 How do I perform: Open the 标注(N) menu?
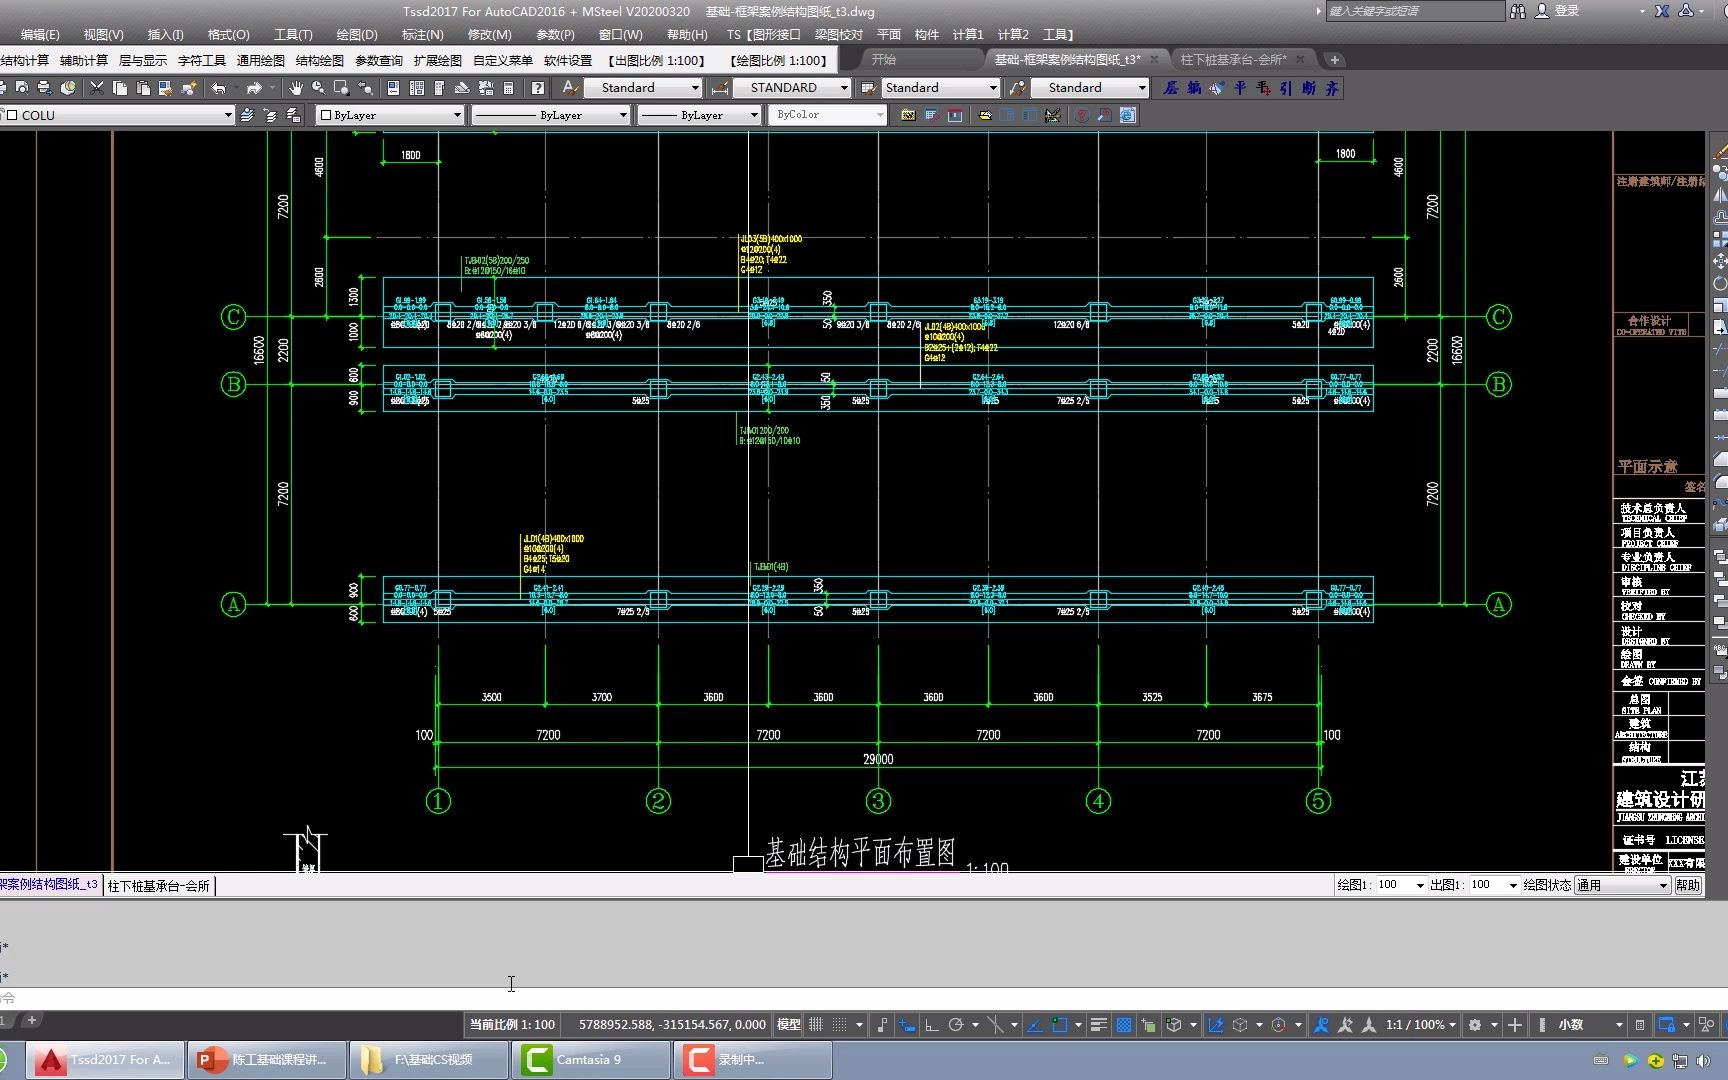[422, 35]
